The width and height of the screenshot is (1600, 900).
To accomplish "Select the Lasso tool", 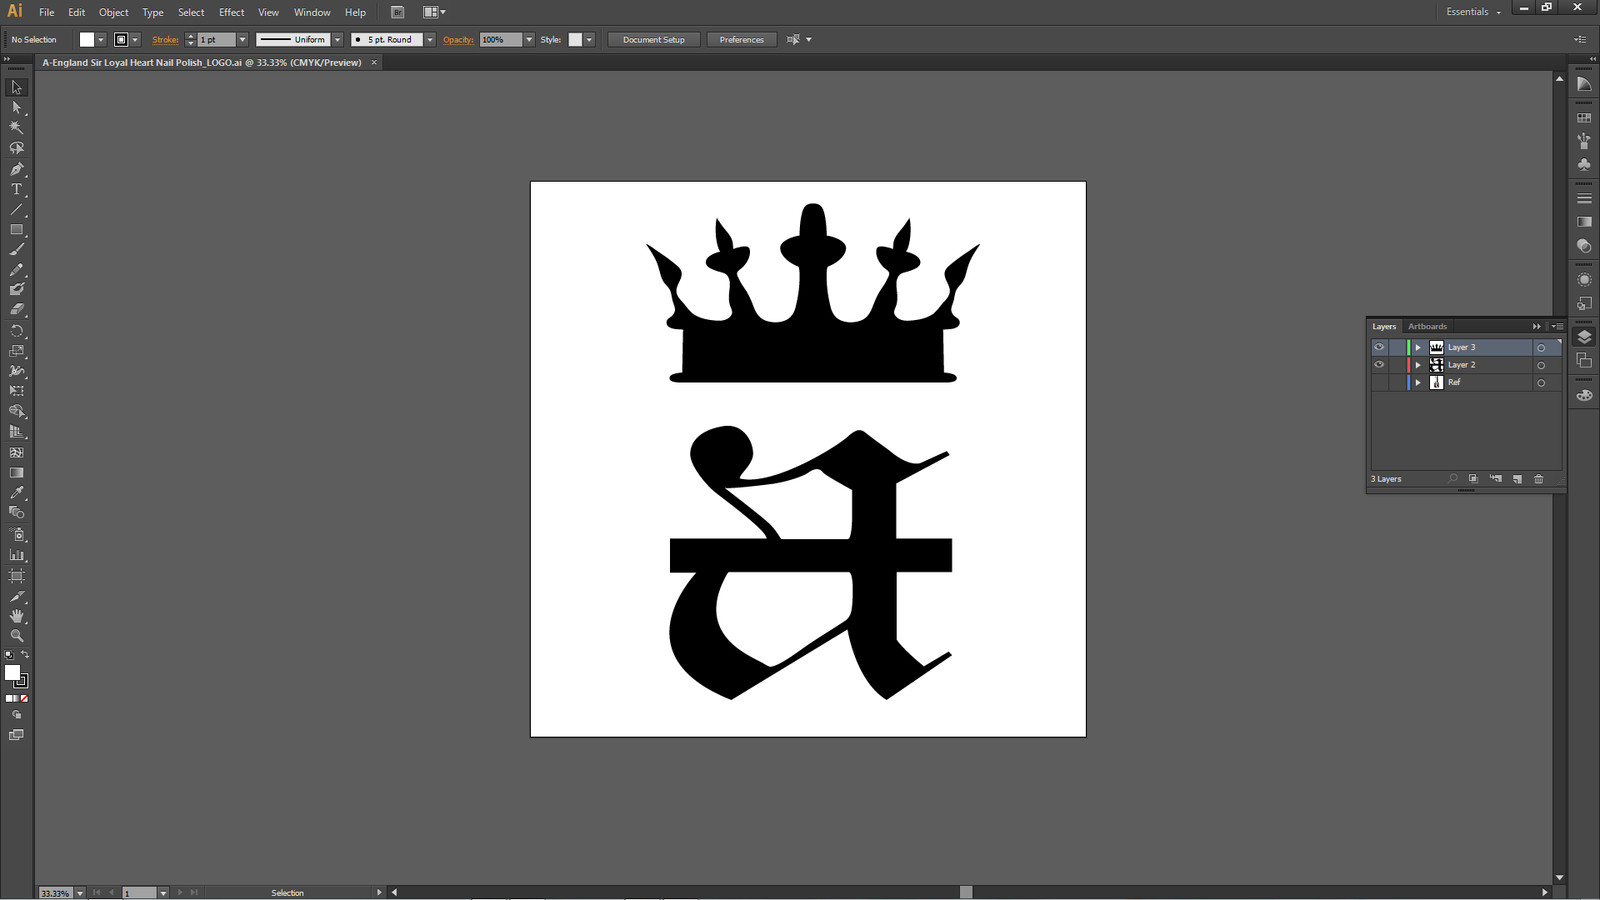I will [16, 148].
